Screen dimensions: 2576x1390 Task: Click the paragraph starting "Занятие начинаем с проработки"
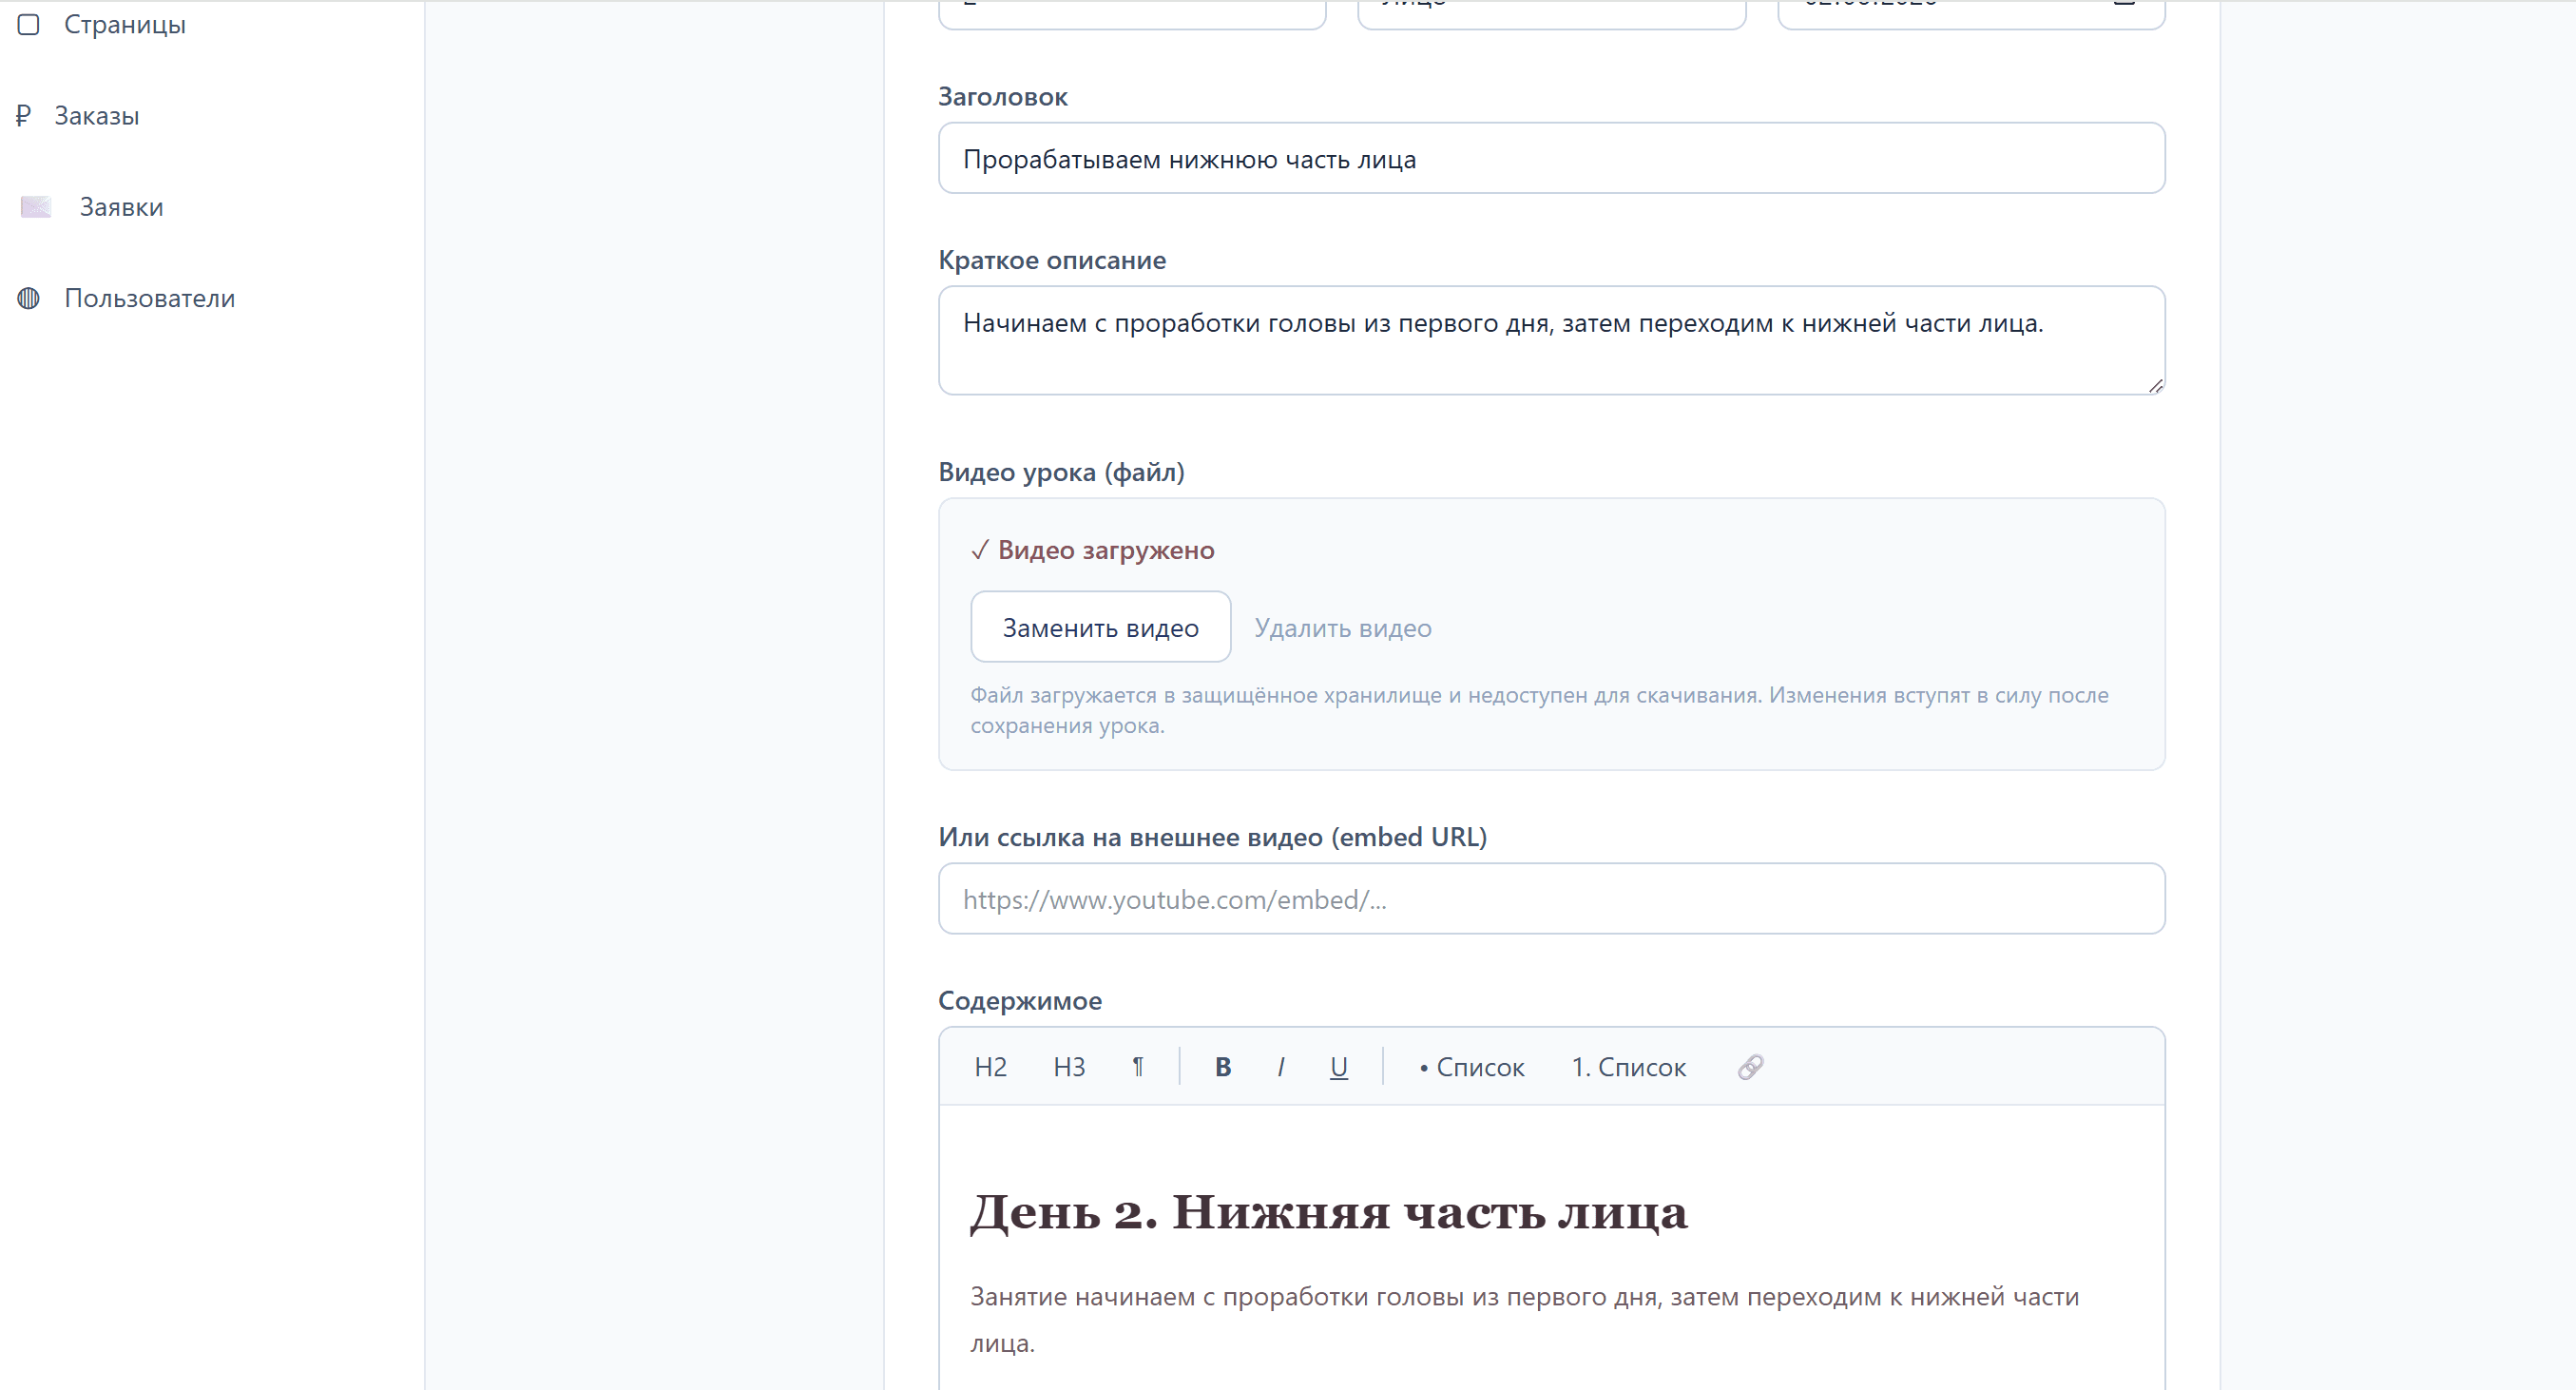point(1524,1319)
